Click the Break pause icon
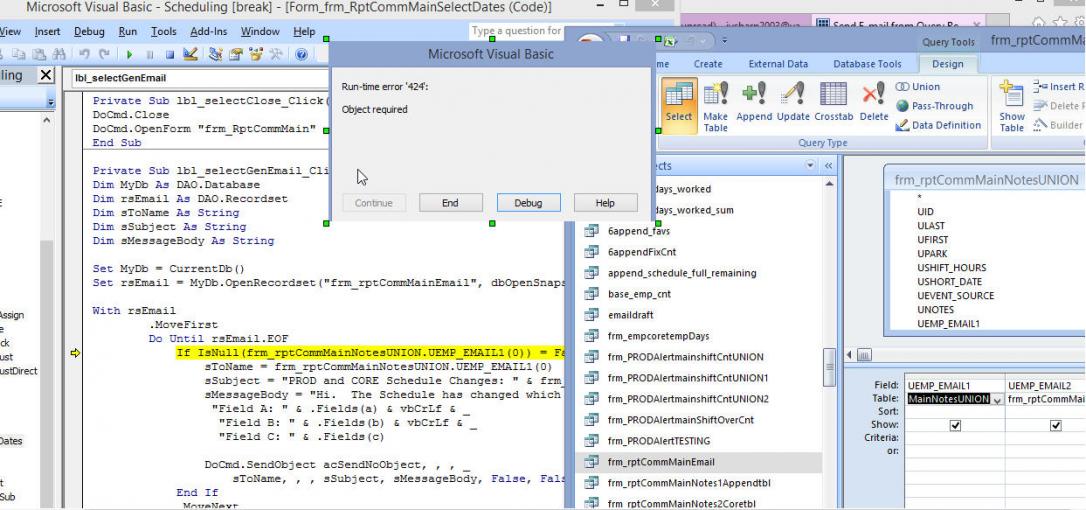Viewport: 1086px width, 510px height. [150, 54]
